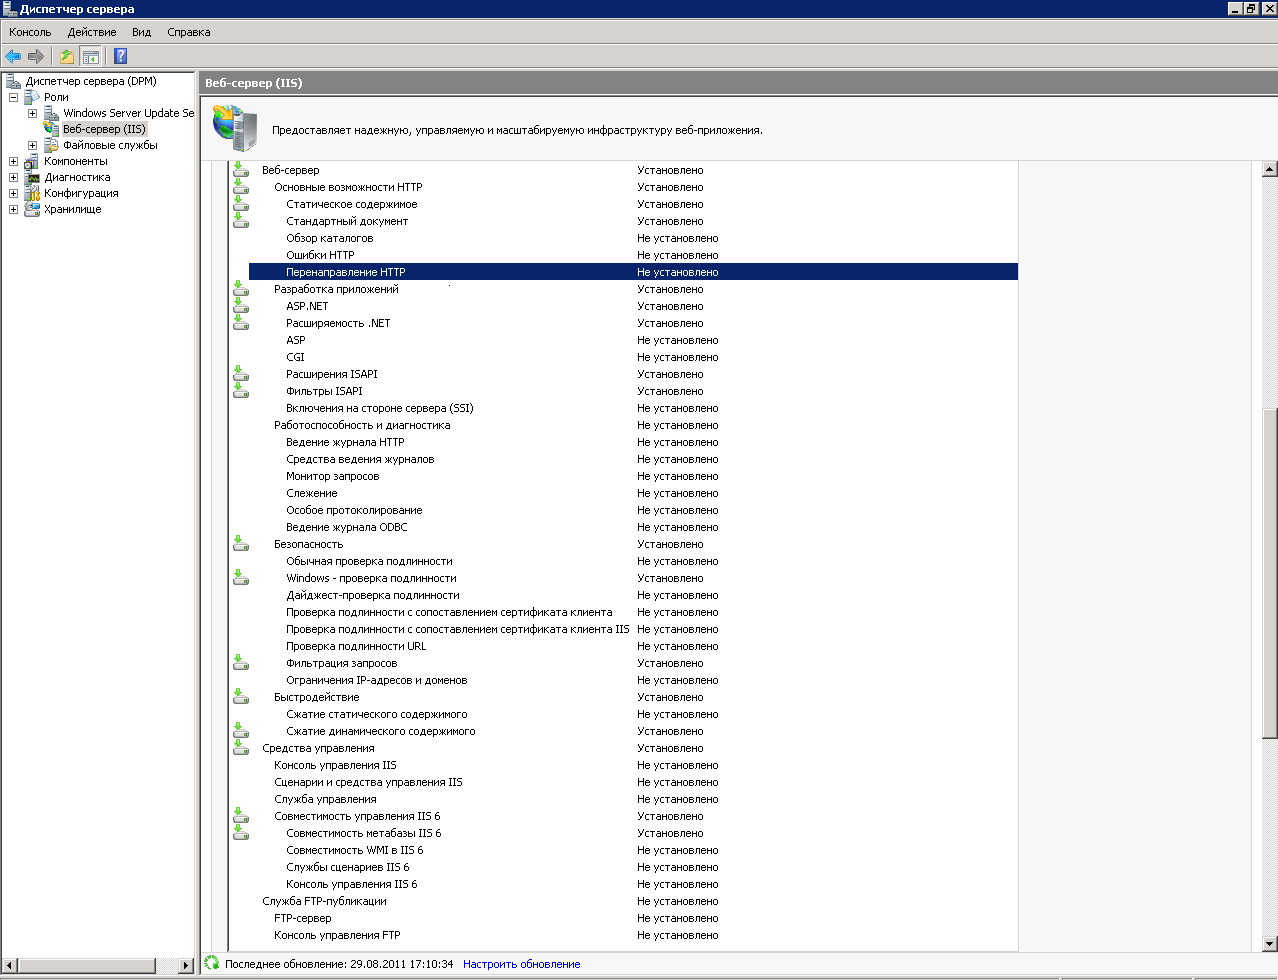This screenshot has height=980, width=1278.
Task: Click the Хранилище storage icon in tree
Action: [x=33, y=209]
